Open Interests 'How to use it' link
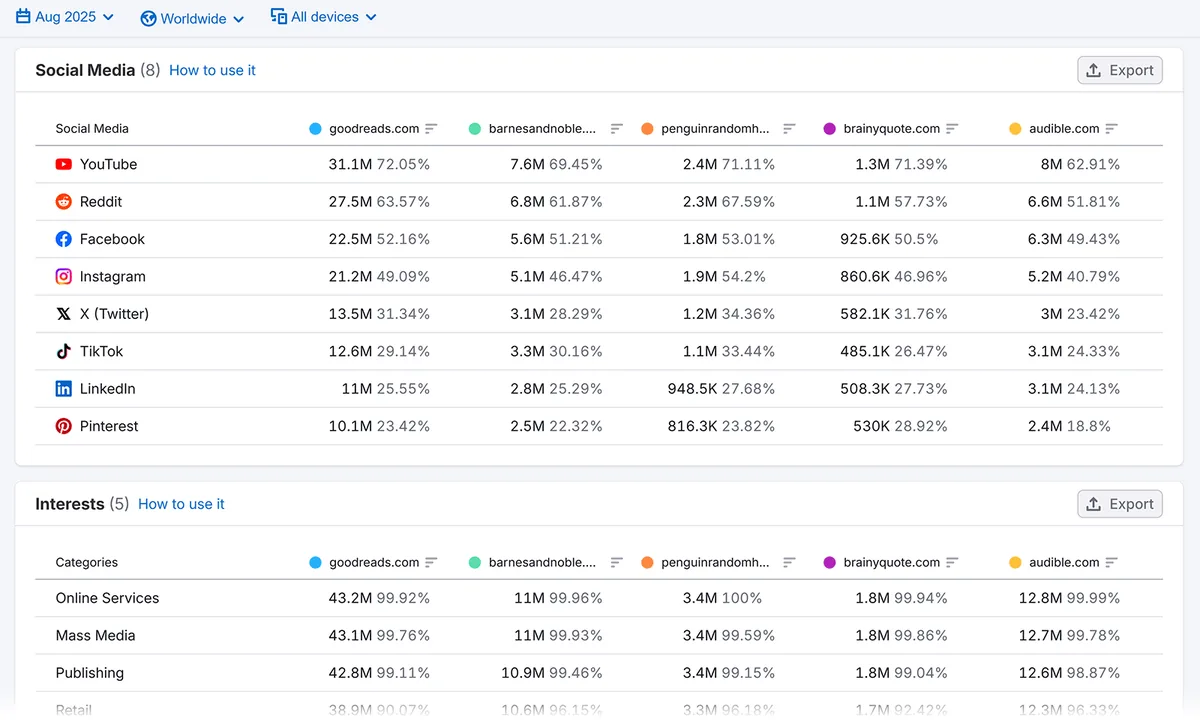This screenshot has width=1200, height=728. pos(181,504)
